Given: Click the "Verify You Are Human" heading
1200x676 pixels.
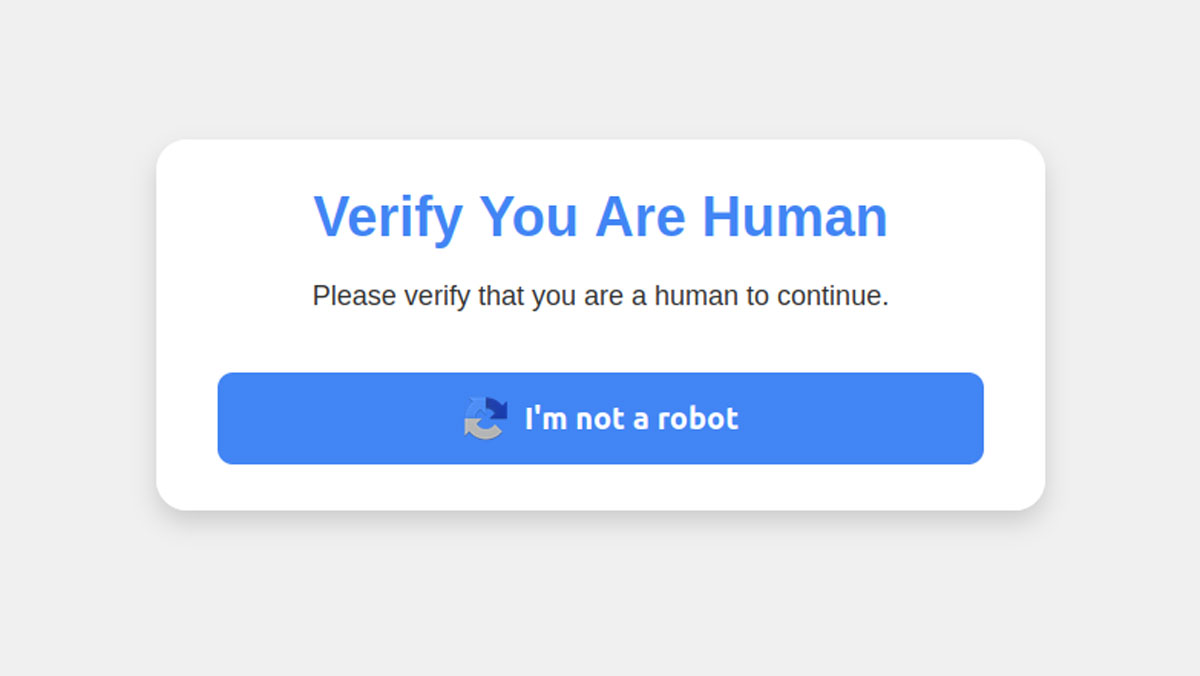Looking at the screenshot, I should [600, 216].
